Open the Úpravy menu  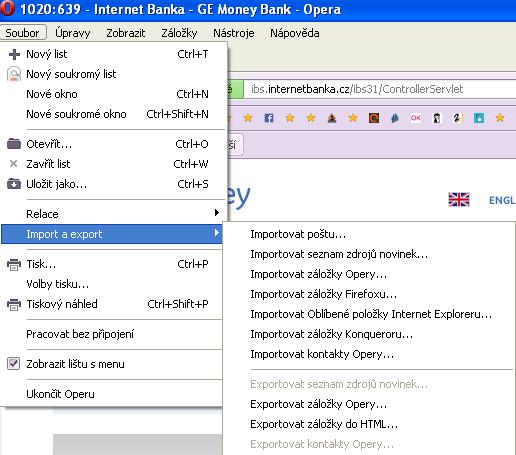[73, 33]
